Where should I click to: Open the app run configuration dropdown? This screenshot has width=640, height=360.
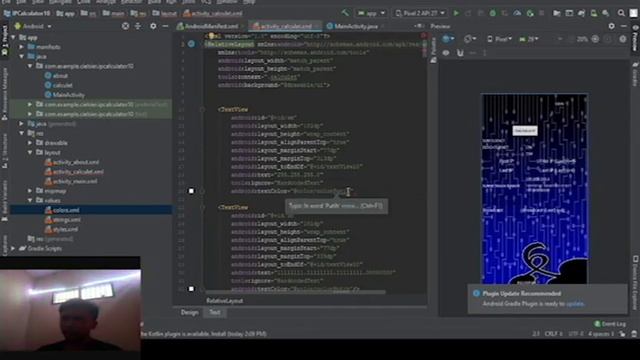(x=371, y=13)
